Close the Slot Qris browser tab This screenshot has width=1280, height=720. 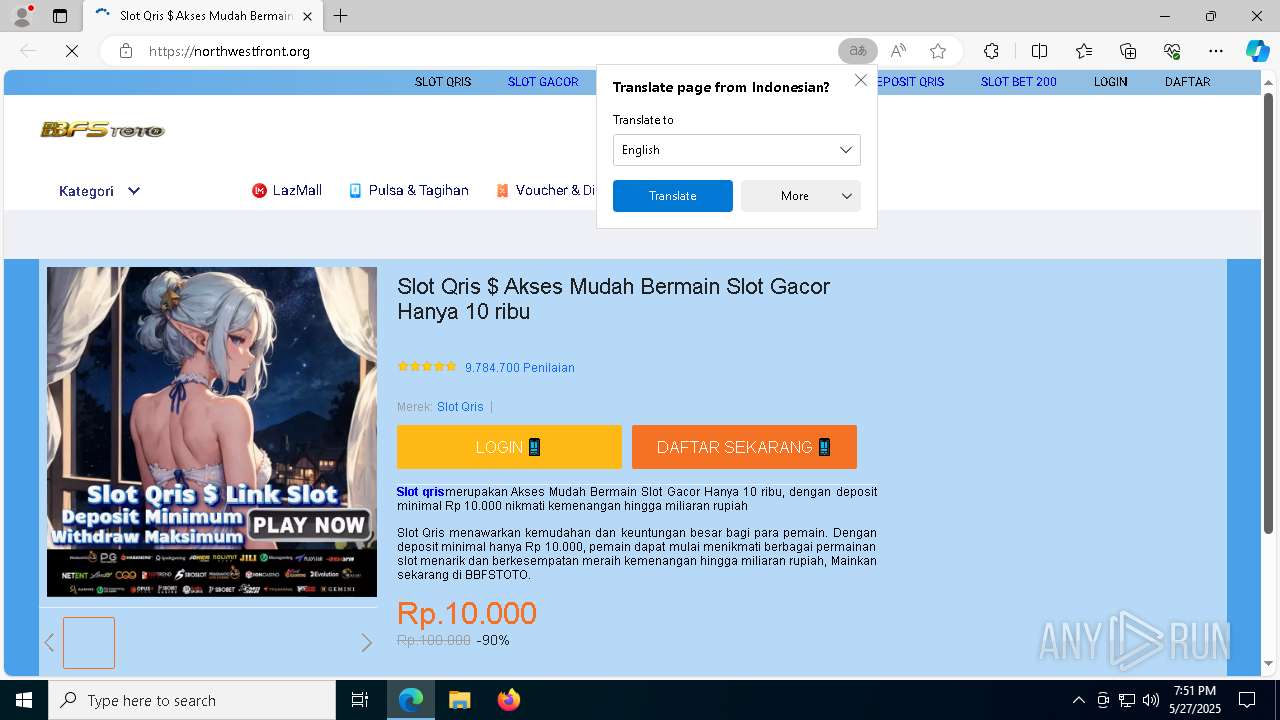pos(307,16)
